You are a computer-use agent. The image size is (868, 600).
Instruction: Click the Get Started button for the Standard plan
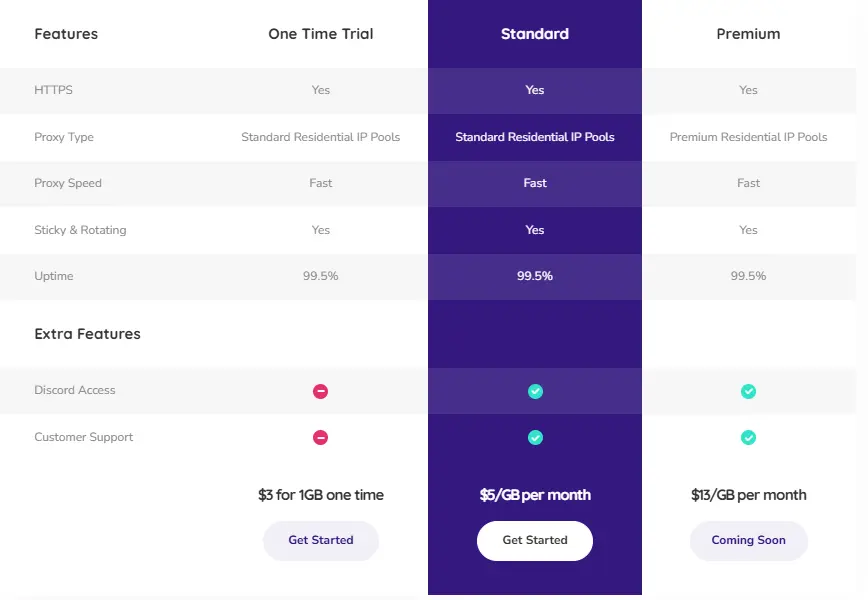click(x=534, y=540)
